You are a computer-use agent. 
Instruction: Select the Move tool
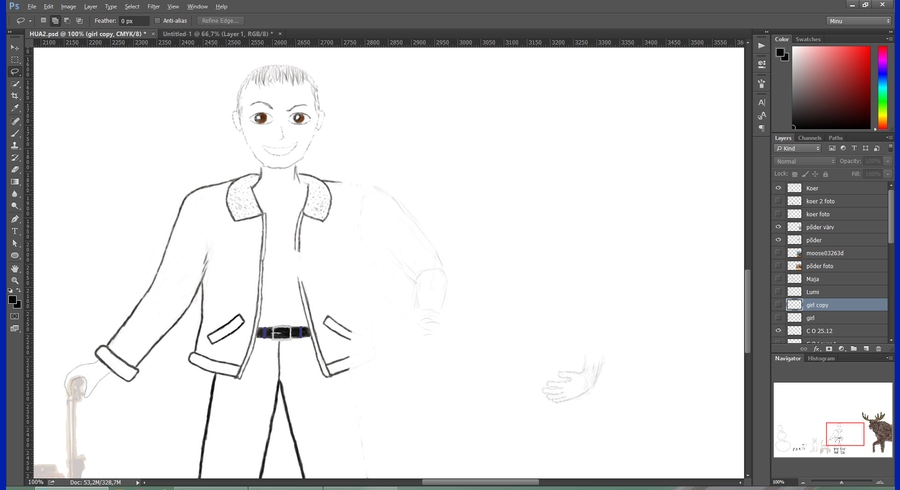coord(15,48)
